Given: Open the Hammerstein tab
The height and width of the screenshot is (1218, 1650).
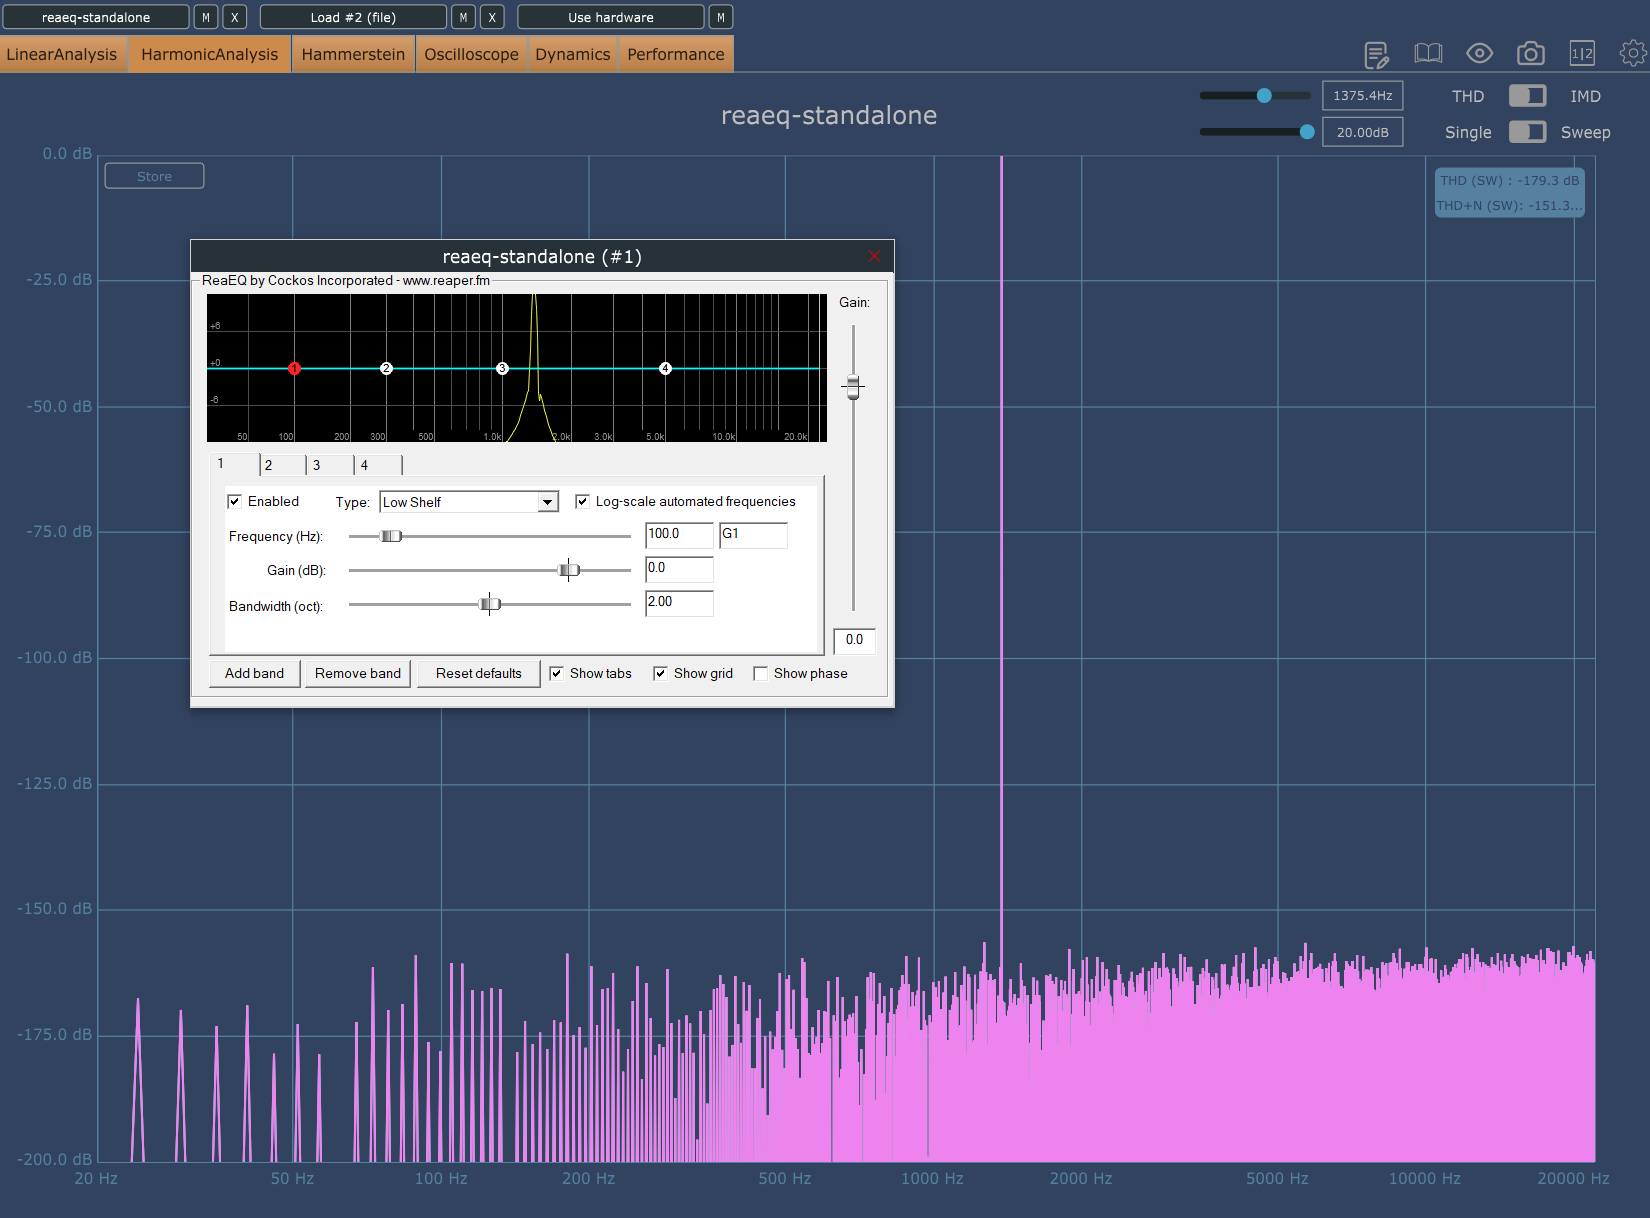Looking at the screenshot, I should [353, 54].
